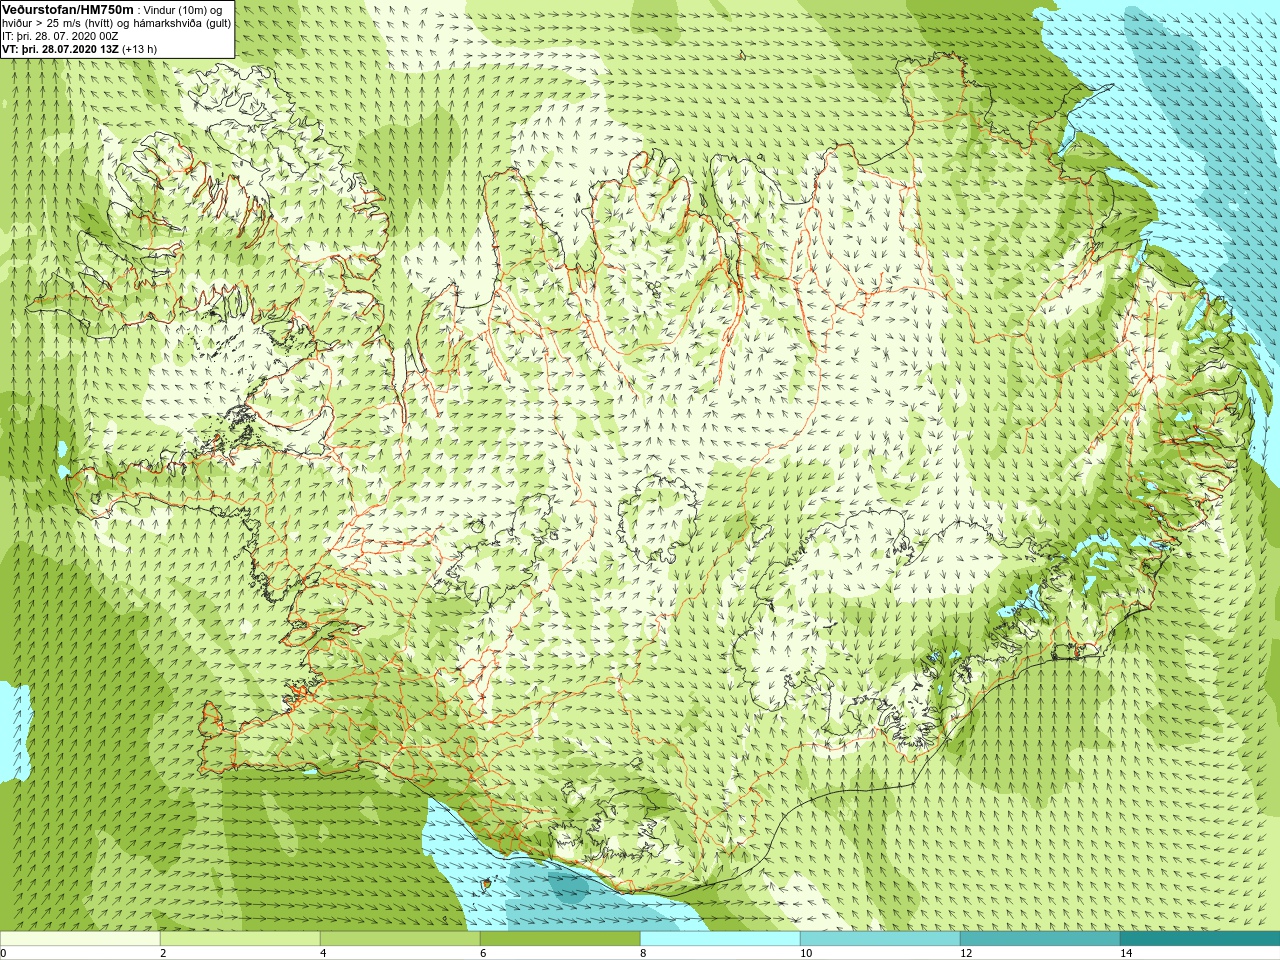
Task: Click the 'IT: þri. 28. 07. 2020 00Z' line
Action: tap(60, 36)
